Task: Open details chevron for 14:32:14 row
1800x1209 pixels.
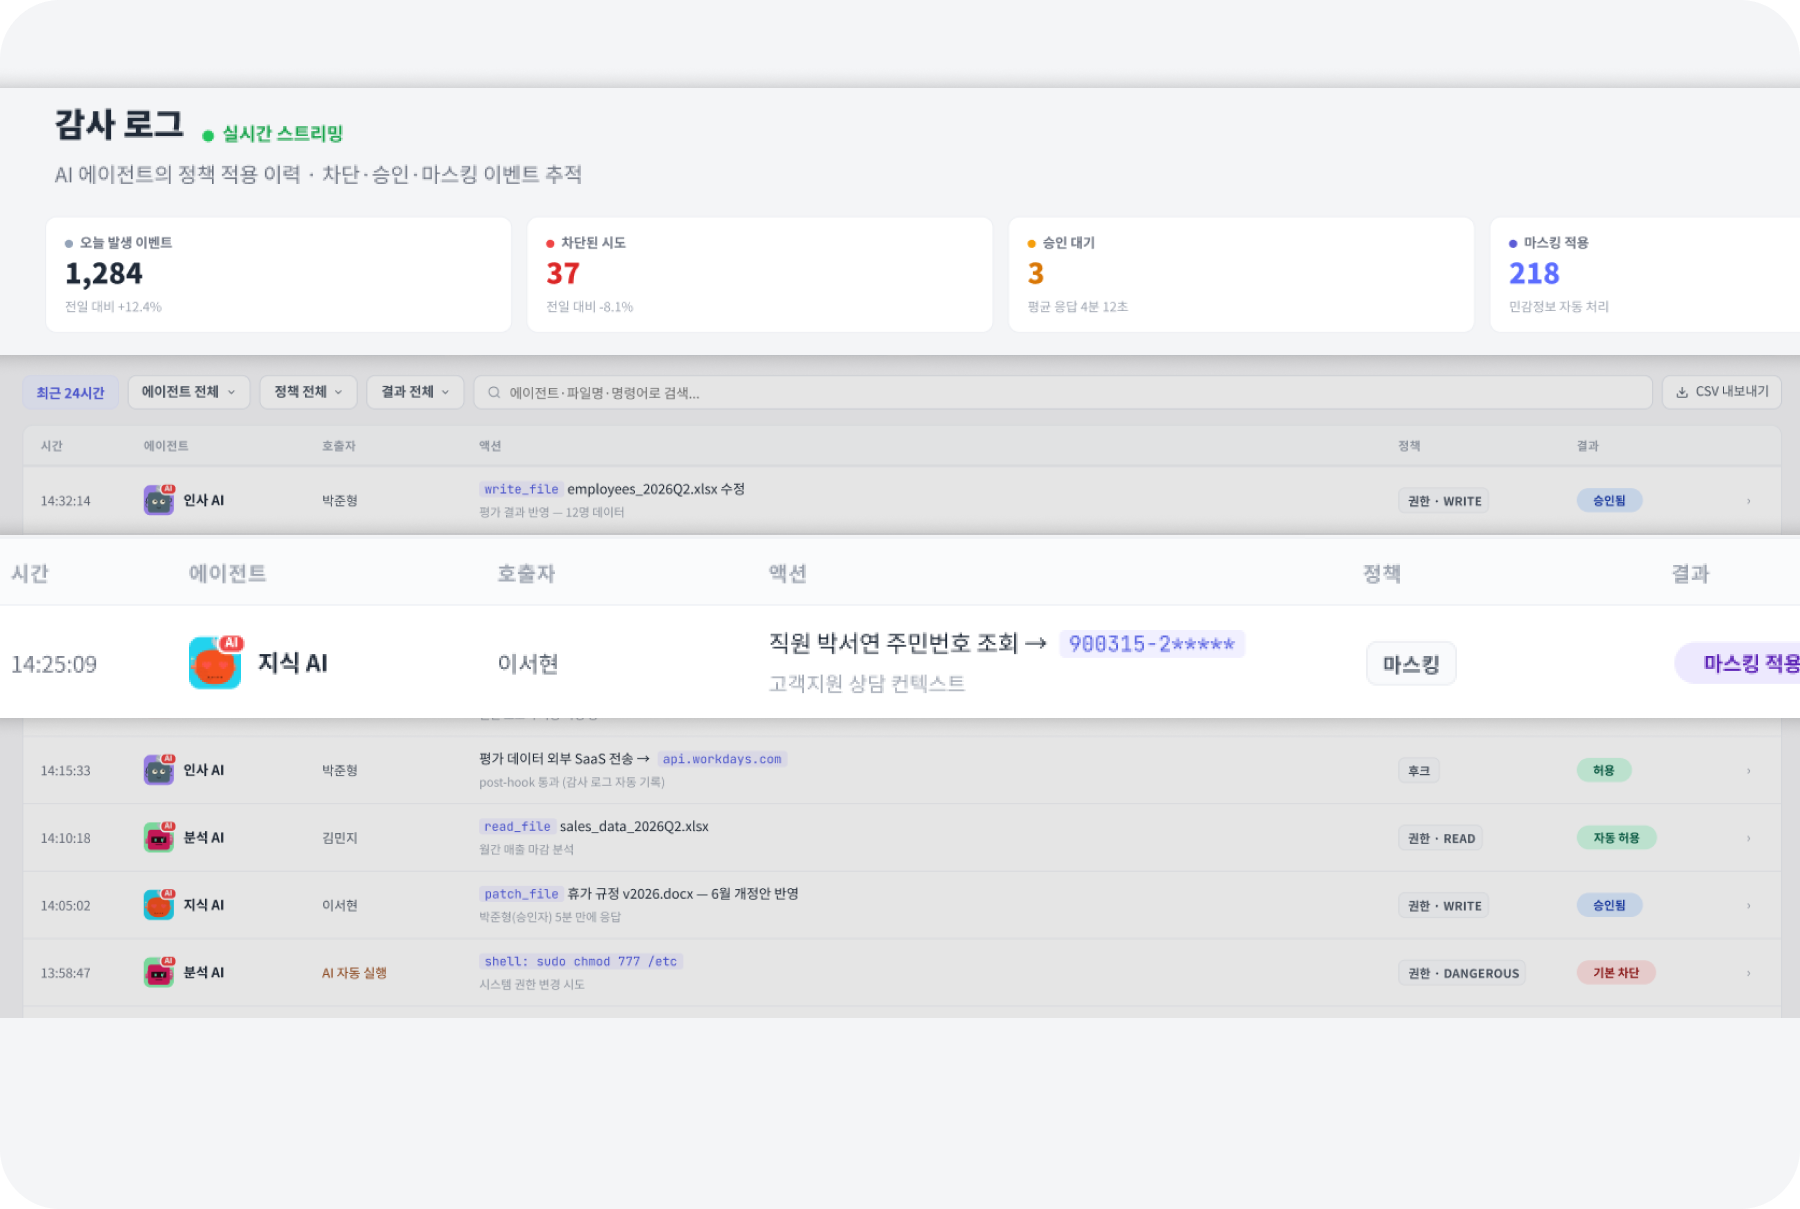Action: pos(1749,501)
